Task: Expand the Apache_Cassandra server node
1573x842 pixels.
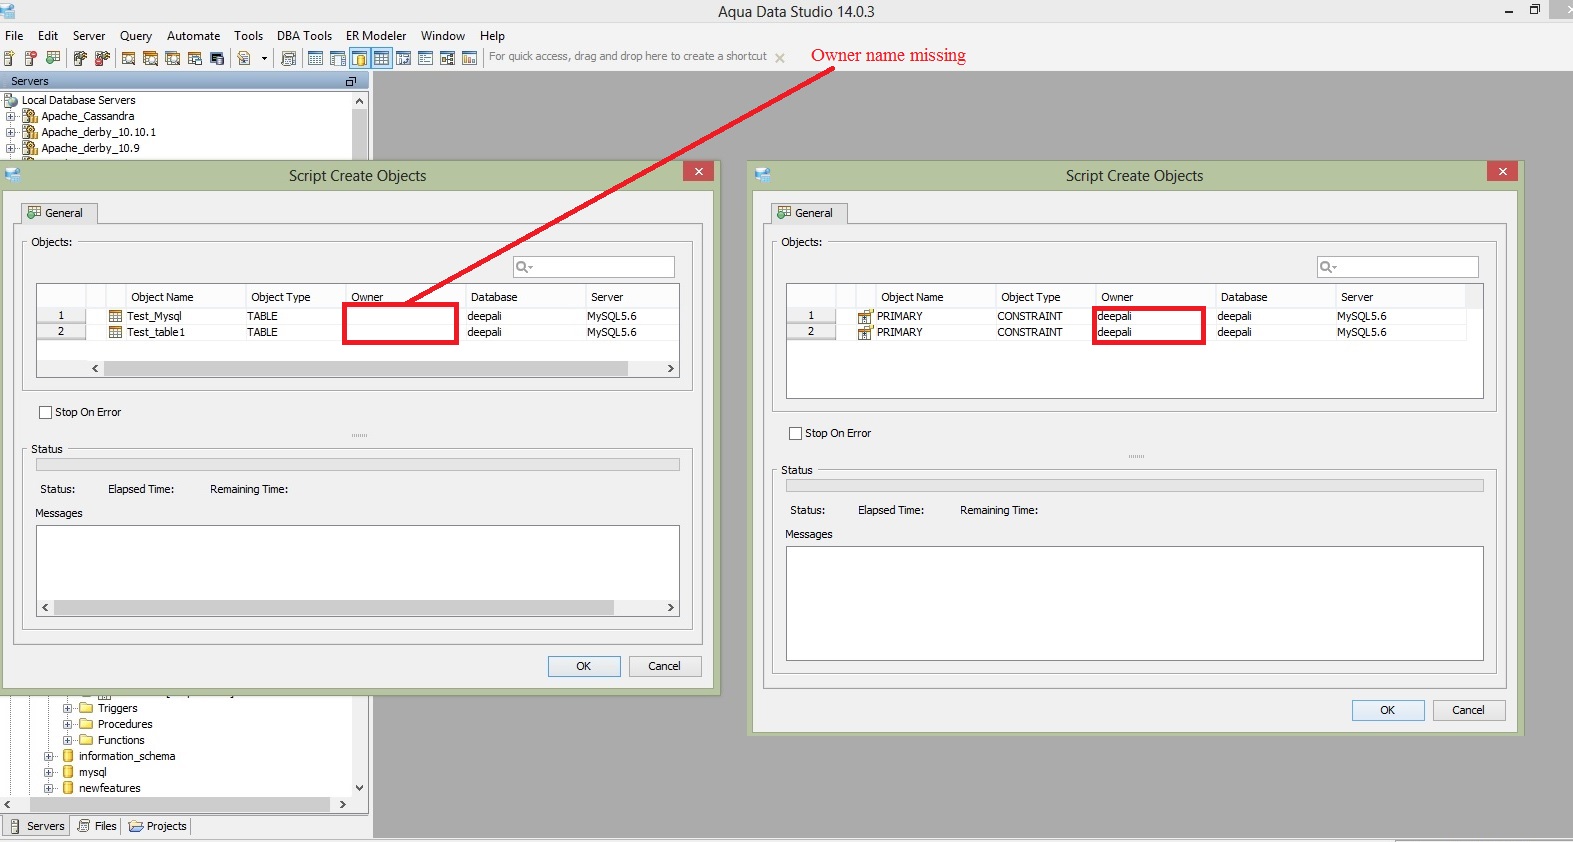Action: [x=11, y=116]
